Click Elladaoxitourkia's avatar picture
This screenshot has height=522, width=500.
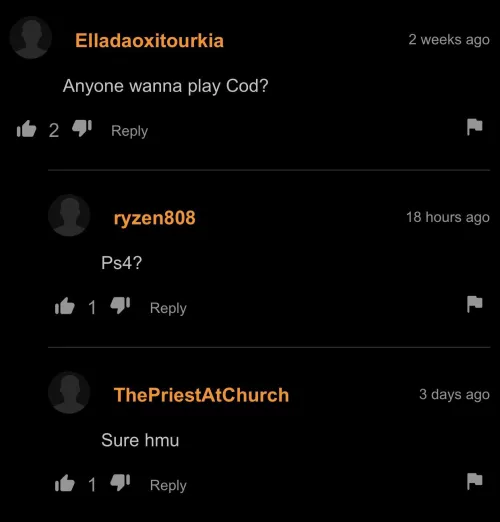[x=31, y=38]
